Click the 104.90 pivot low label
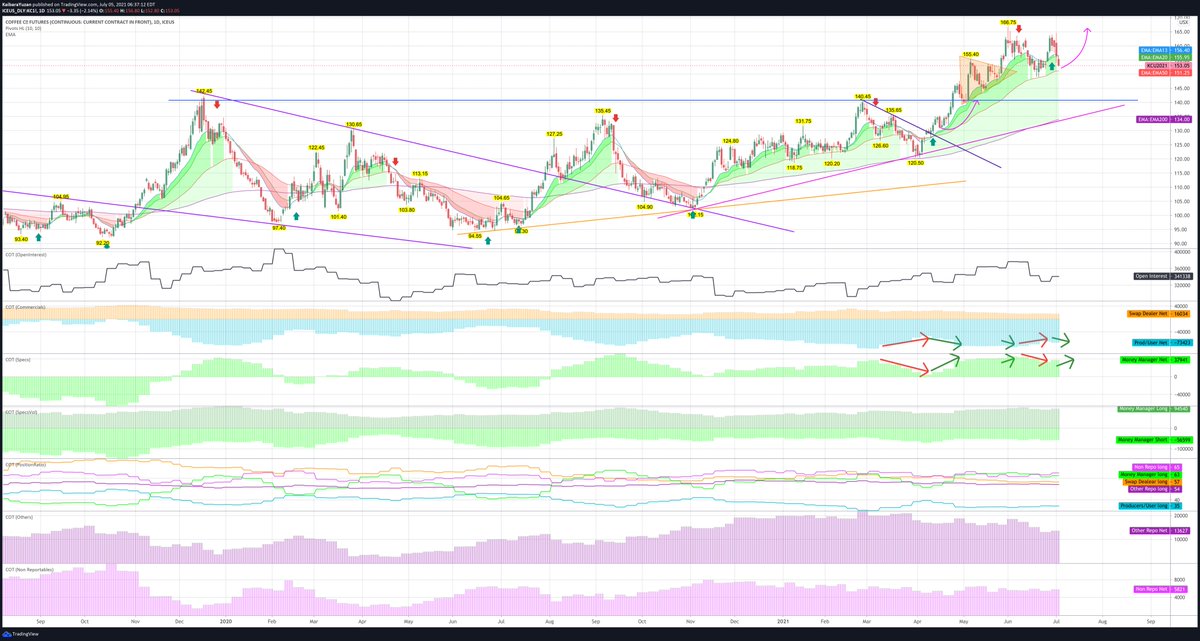The width and height of the screenshot is (1200, 641). pyautogui.click(x=645, y=206)
